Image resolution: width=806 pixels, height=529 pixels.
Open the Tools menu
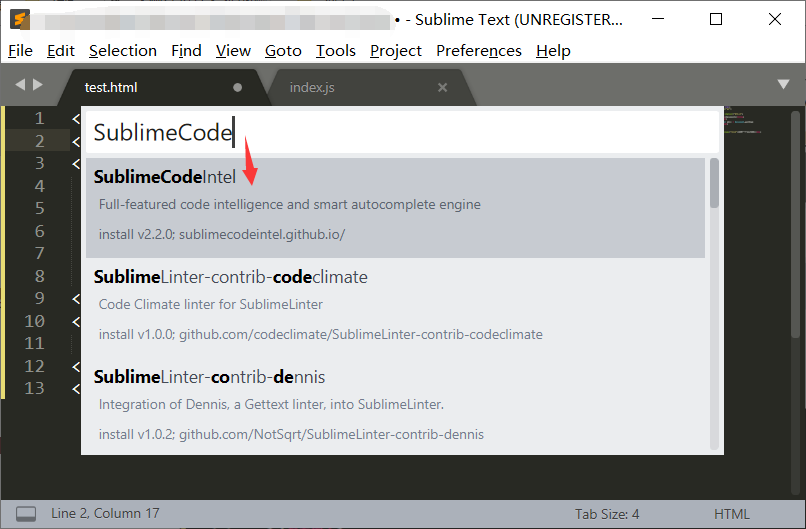coord(336,51)
